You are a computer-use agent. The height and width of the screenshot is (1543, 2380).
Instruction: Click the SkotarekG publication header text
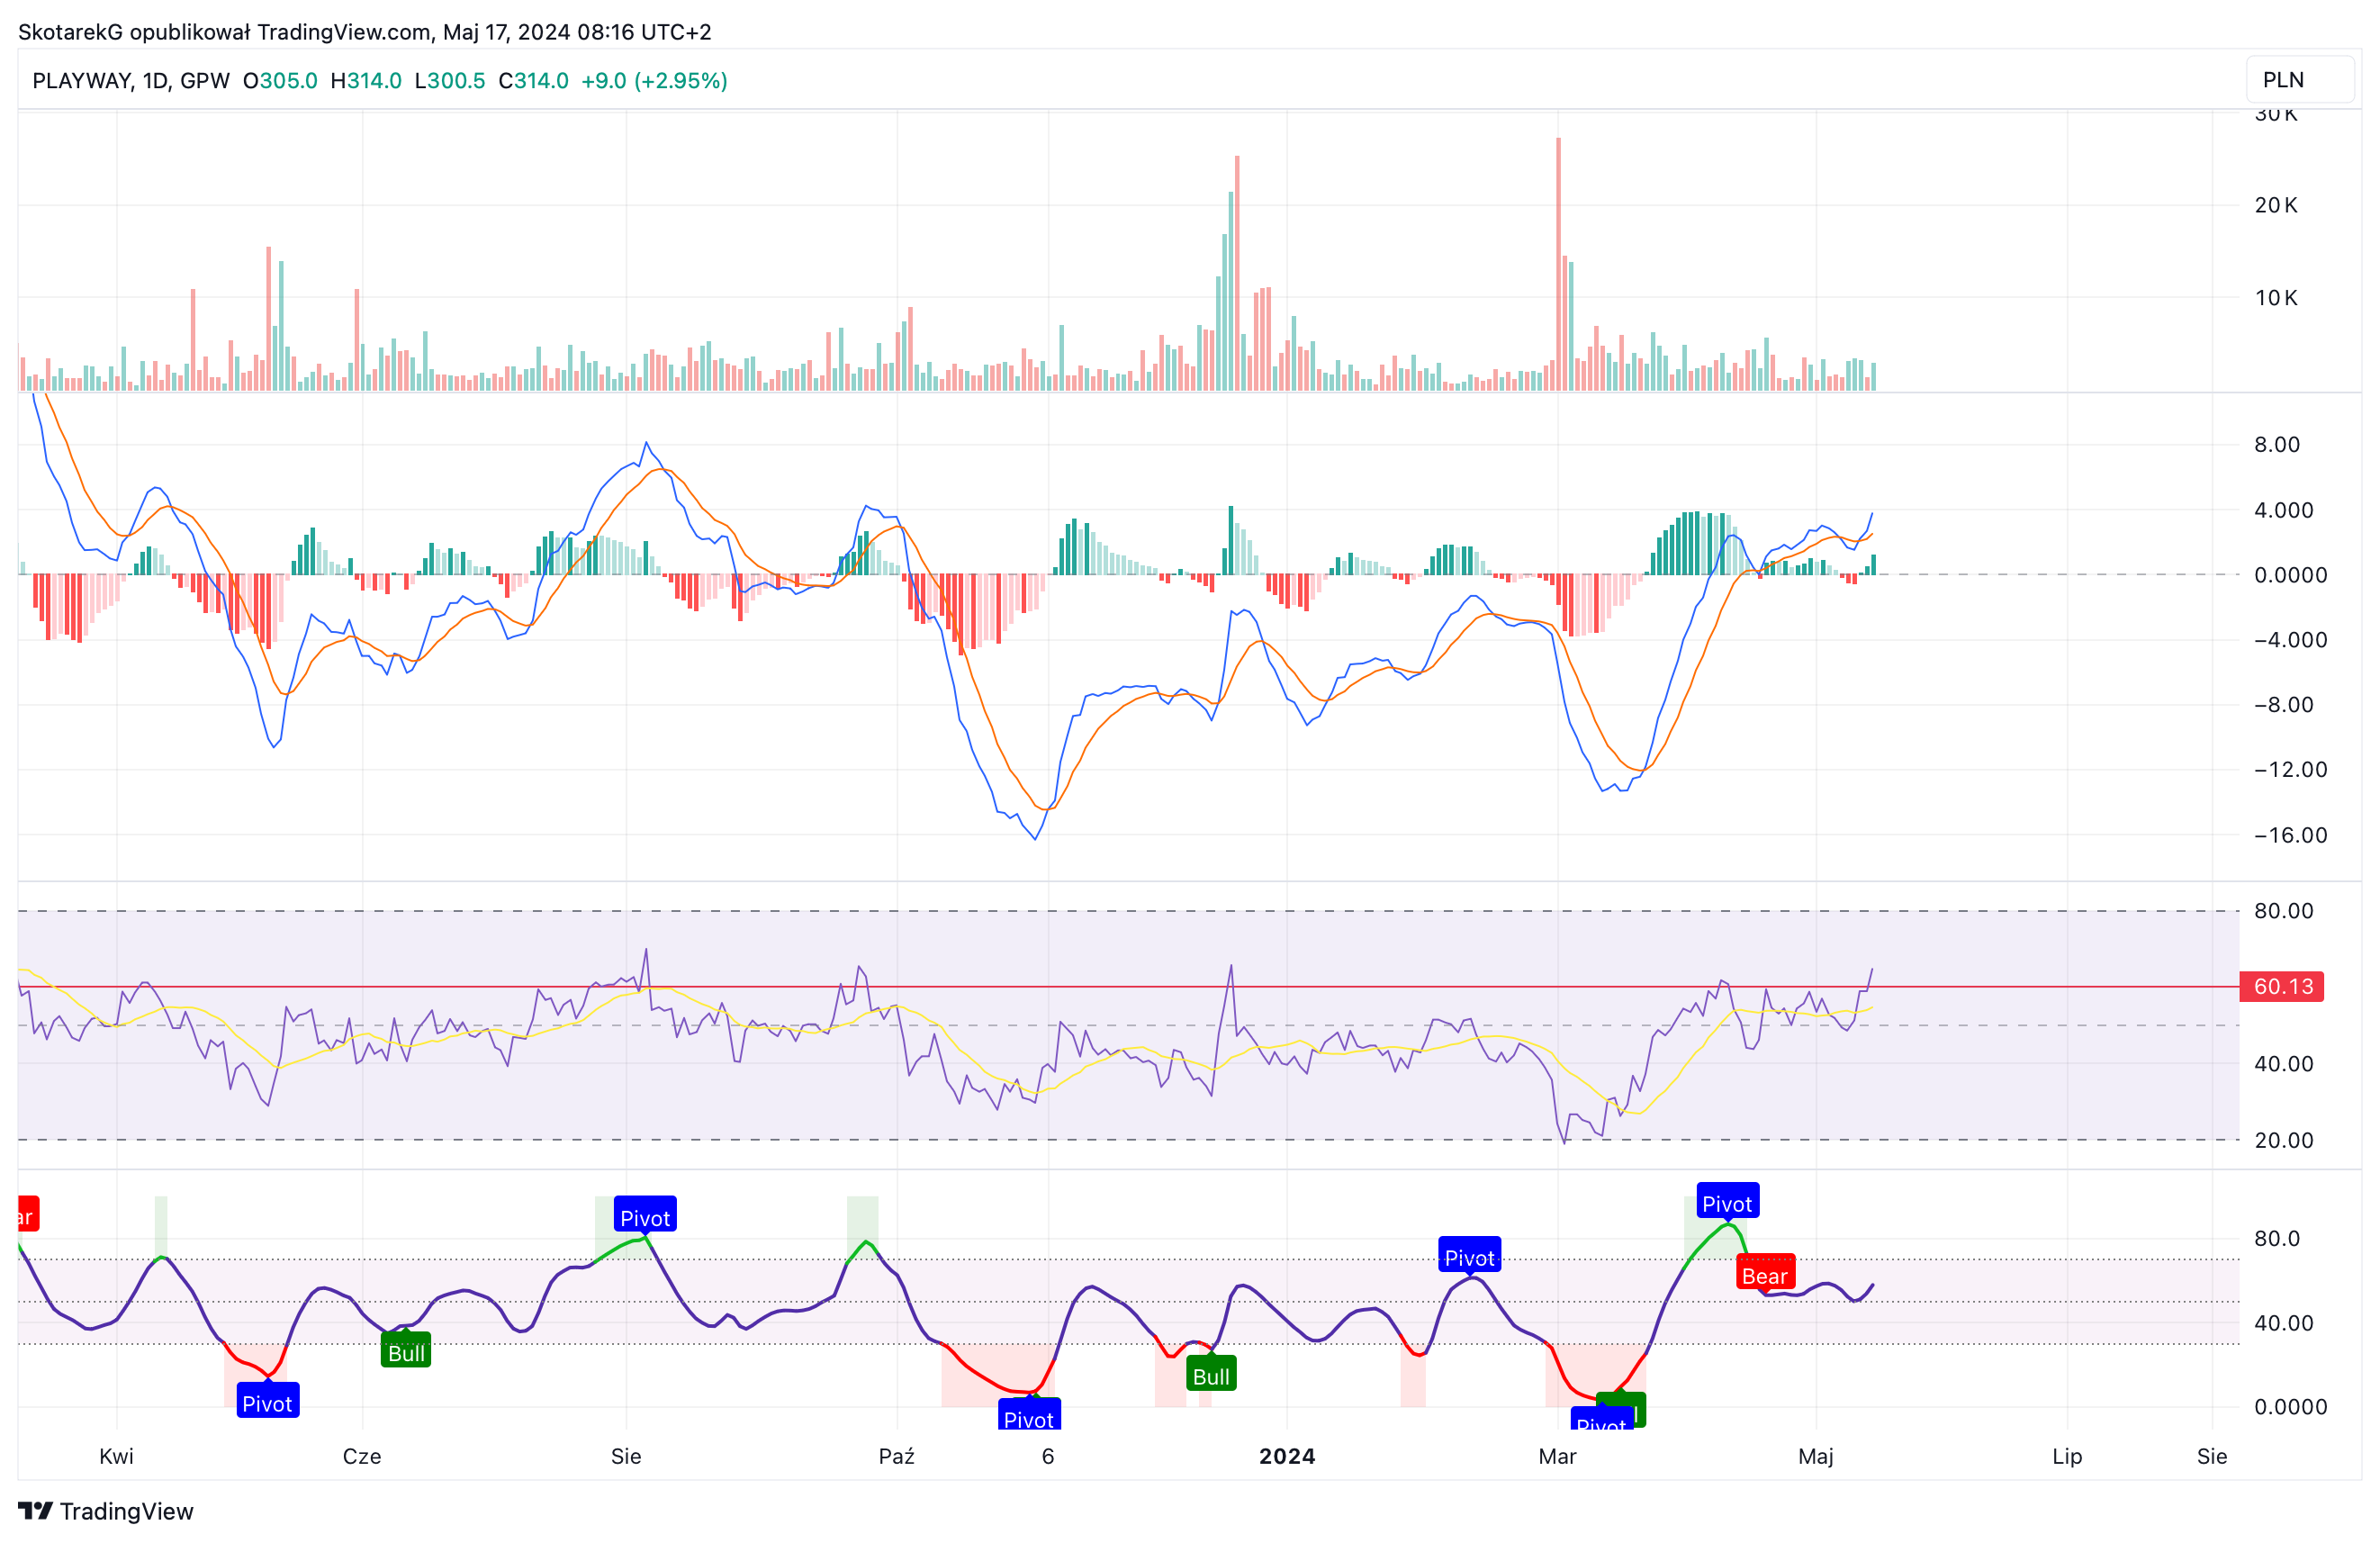coord(365,32)
